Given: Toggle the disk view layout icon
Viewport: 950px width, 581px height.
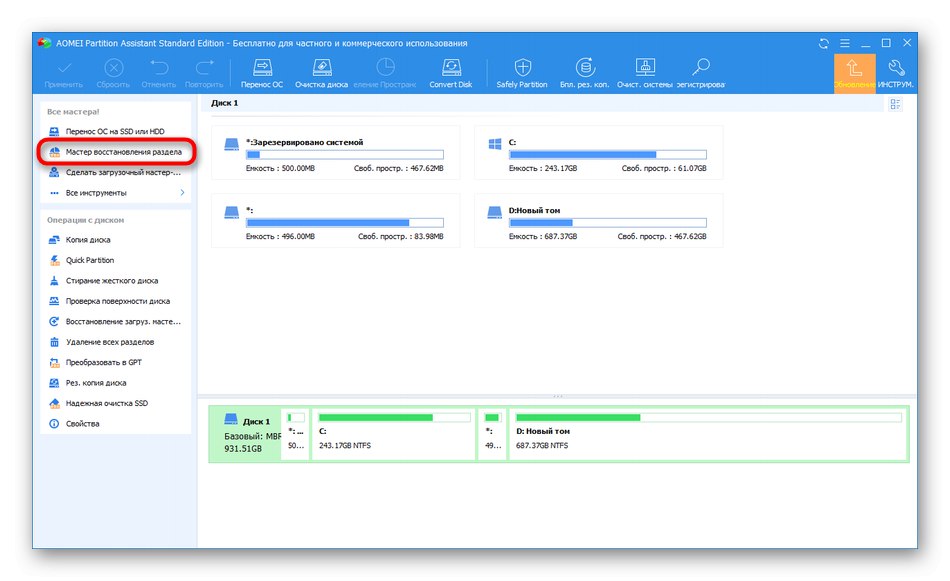Looking at the screenshot, I should coord(895,104).
